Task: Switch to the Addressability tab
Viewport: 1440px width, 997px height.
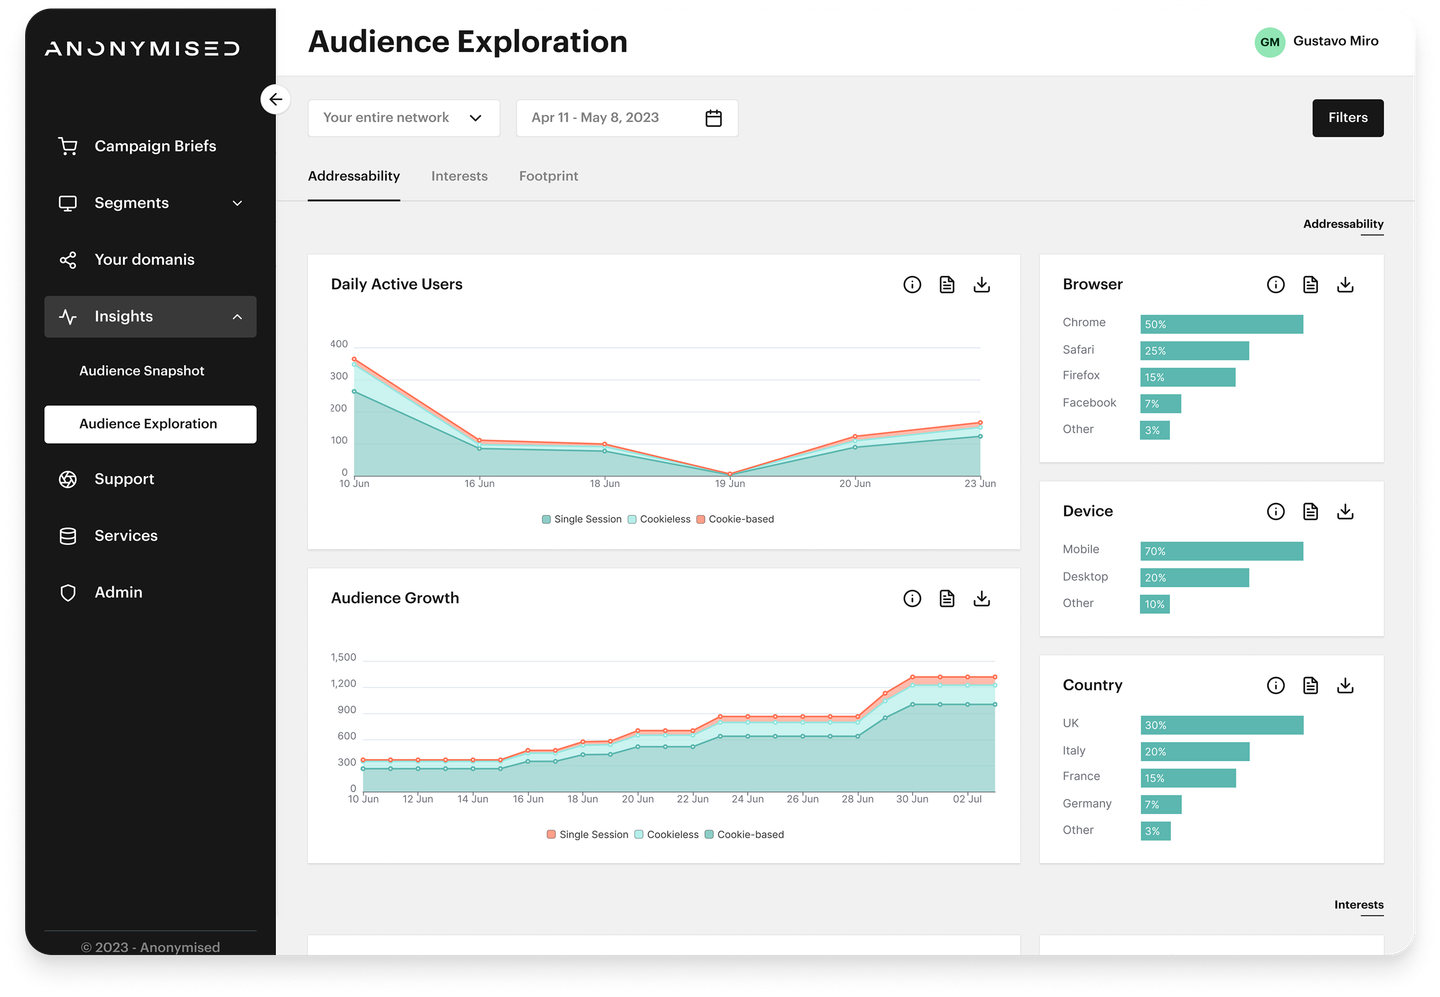Action: 354,176
